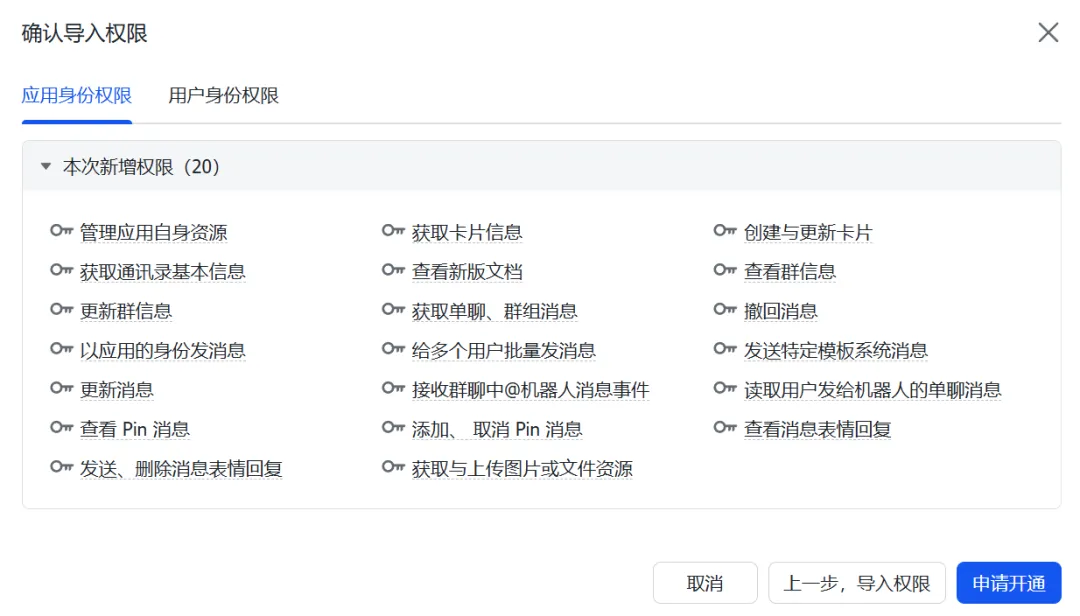The width and height of the screenshot is (1080, 616).
Task: Open 创建与更新卡片 permission text
Action: point(808,232)
